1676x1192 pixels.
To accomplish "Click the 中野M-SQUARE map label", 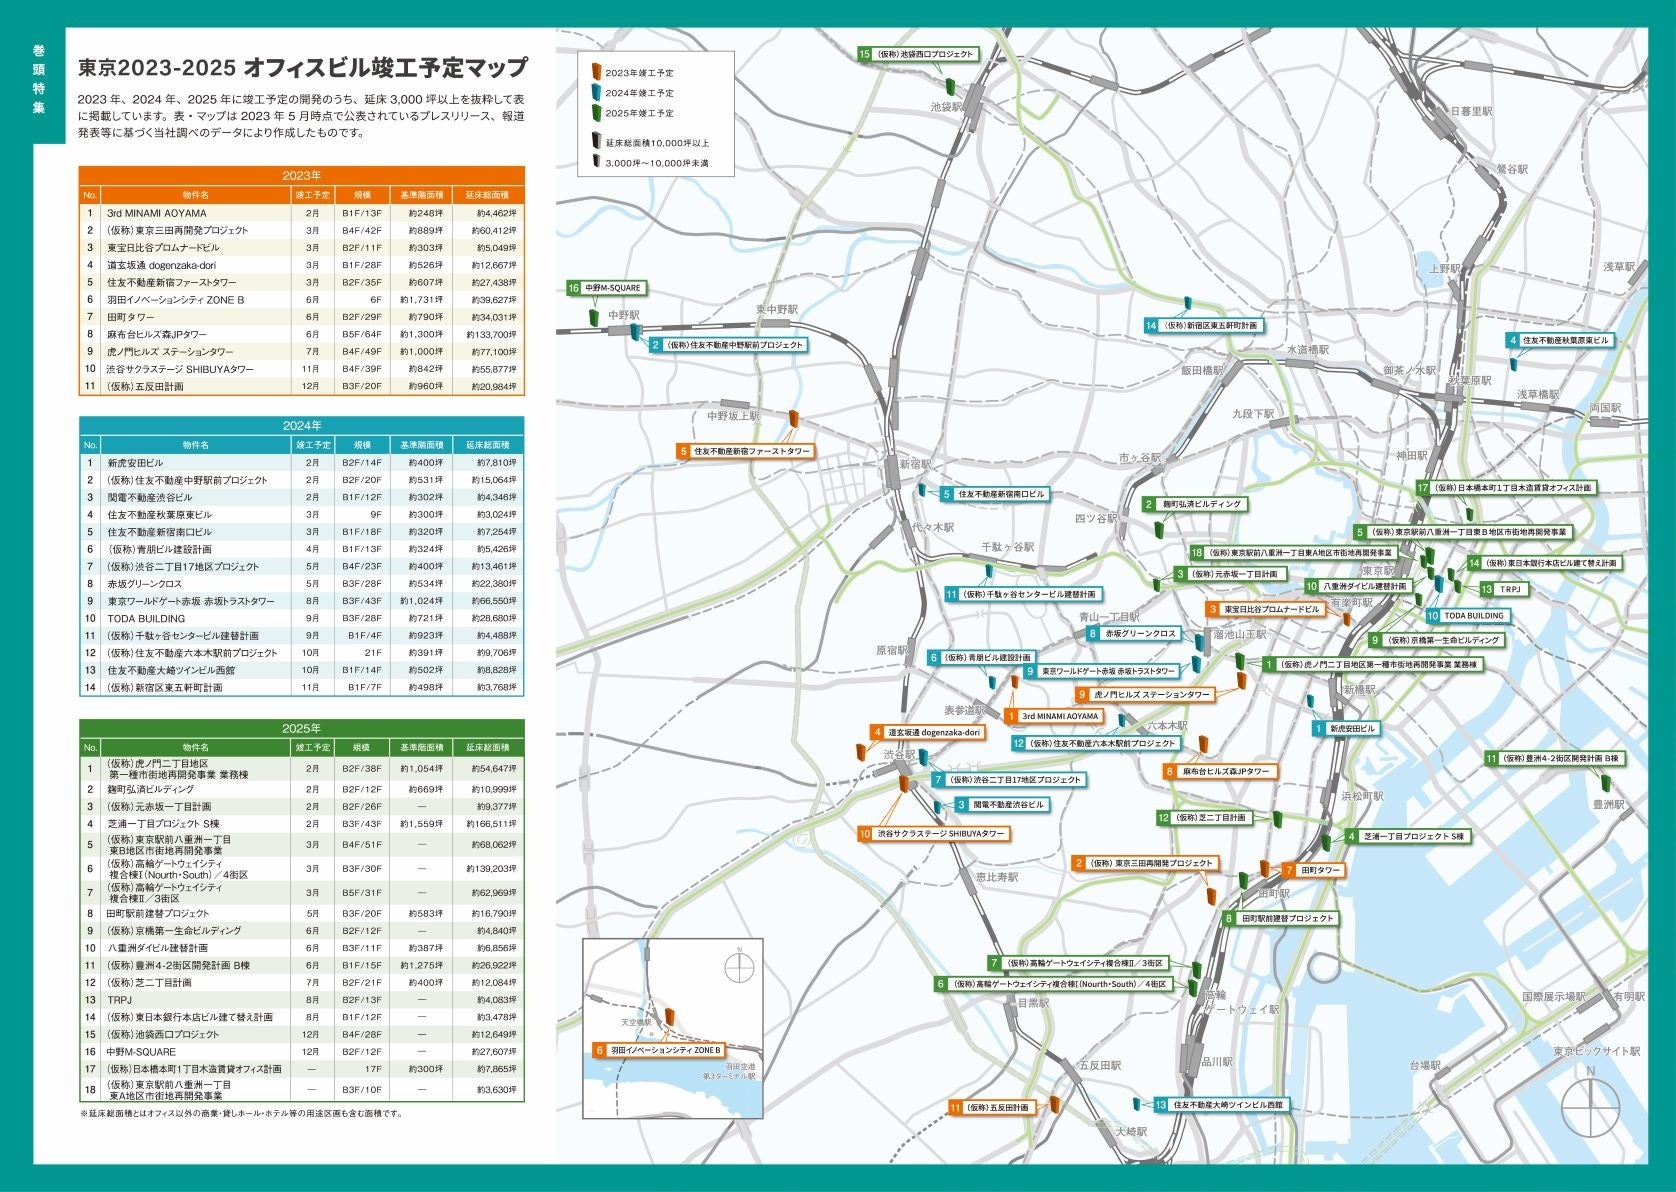I will point(606,288).
